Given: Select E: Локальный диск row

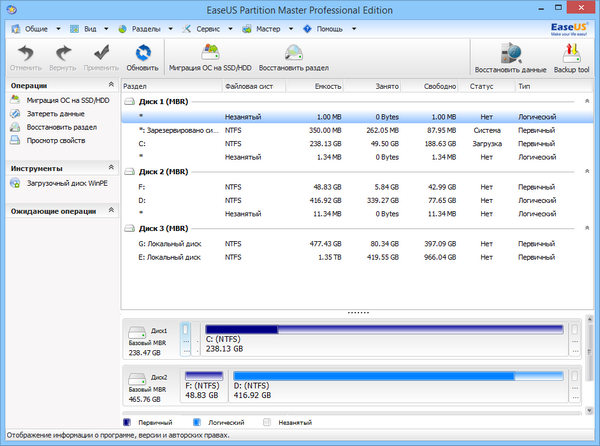Looking at the screenshot, I should pyautogui.click(x=357, y=257).
